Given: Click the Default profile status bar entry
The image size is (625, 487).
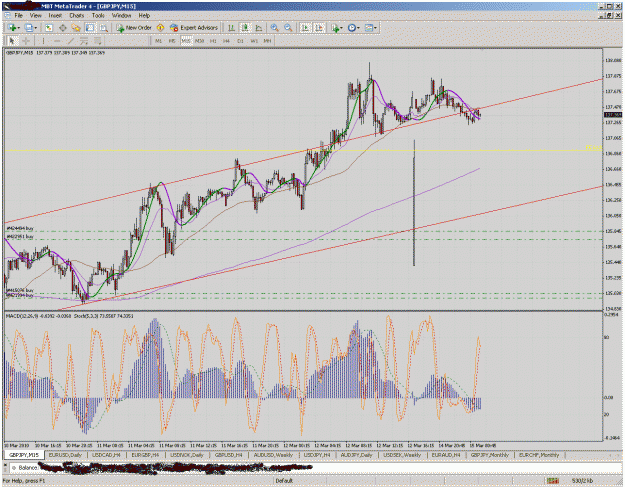Looking at the screenshot, I should (284, 481).
